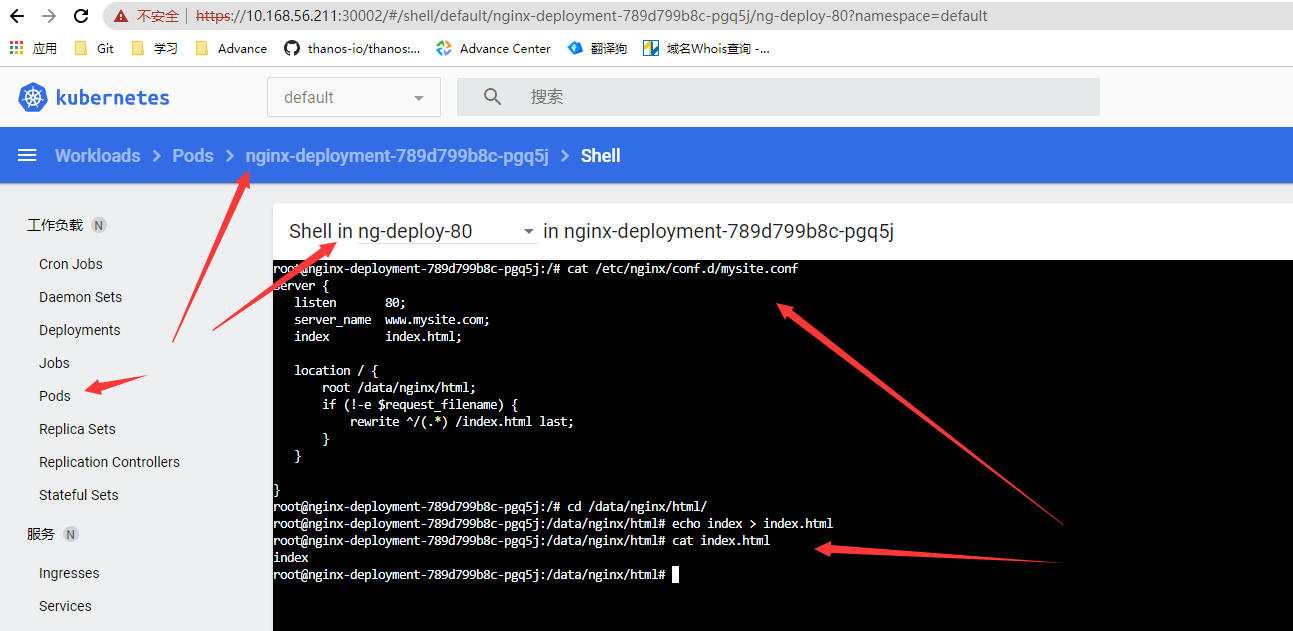
Task: Open Stateful Sets in sidebar
Action: pos(78,495)
